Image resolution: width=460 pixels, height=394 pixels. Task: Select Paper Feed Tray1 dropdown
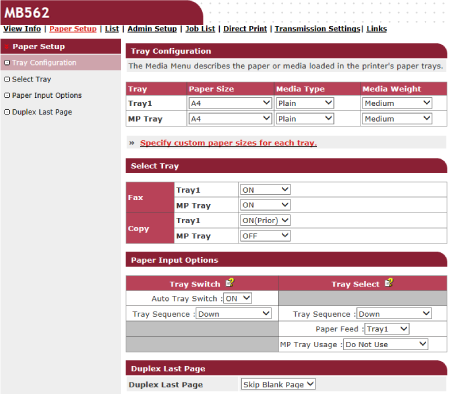387,329
